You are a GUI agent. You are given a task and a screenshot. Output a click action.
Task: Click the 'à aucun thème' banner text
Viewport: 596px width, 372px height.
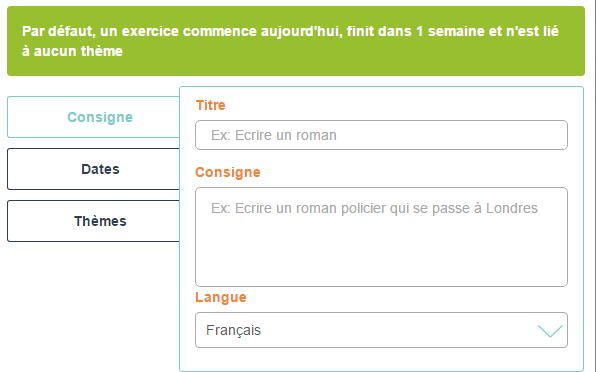pyautogui.click(x=72, y=51)
